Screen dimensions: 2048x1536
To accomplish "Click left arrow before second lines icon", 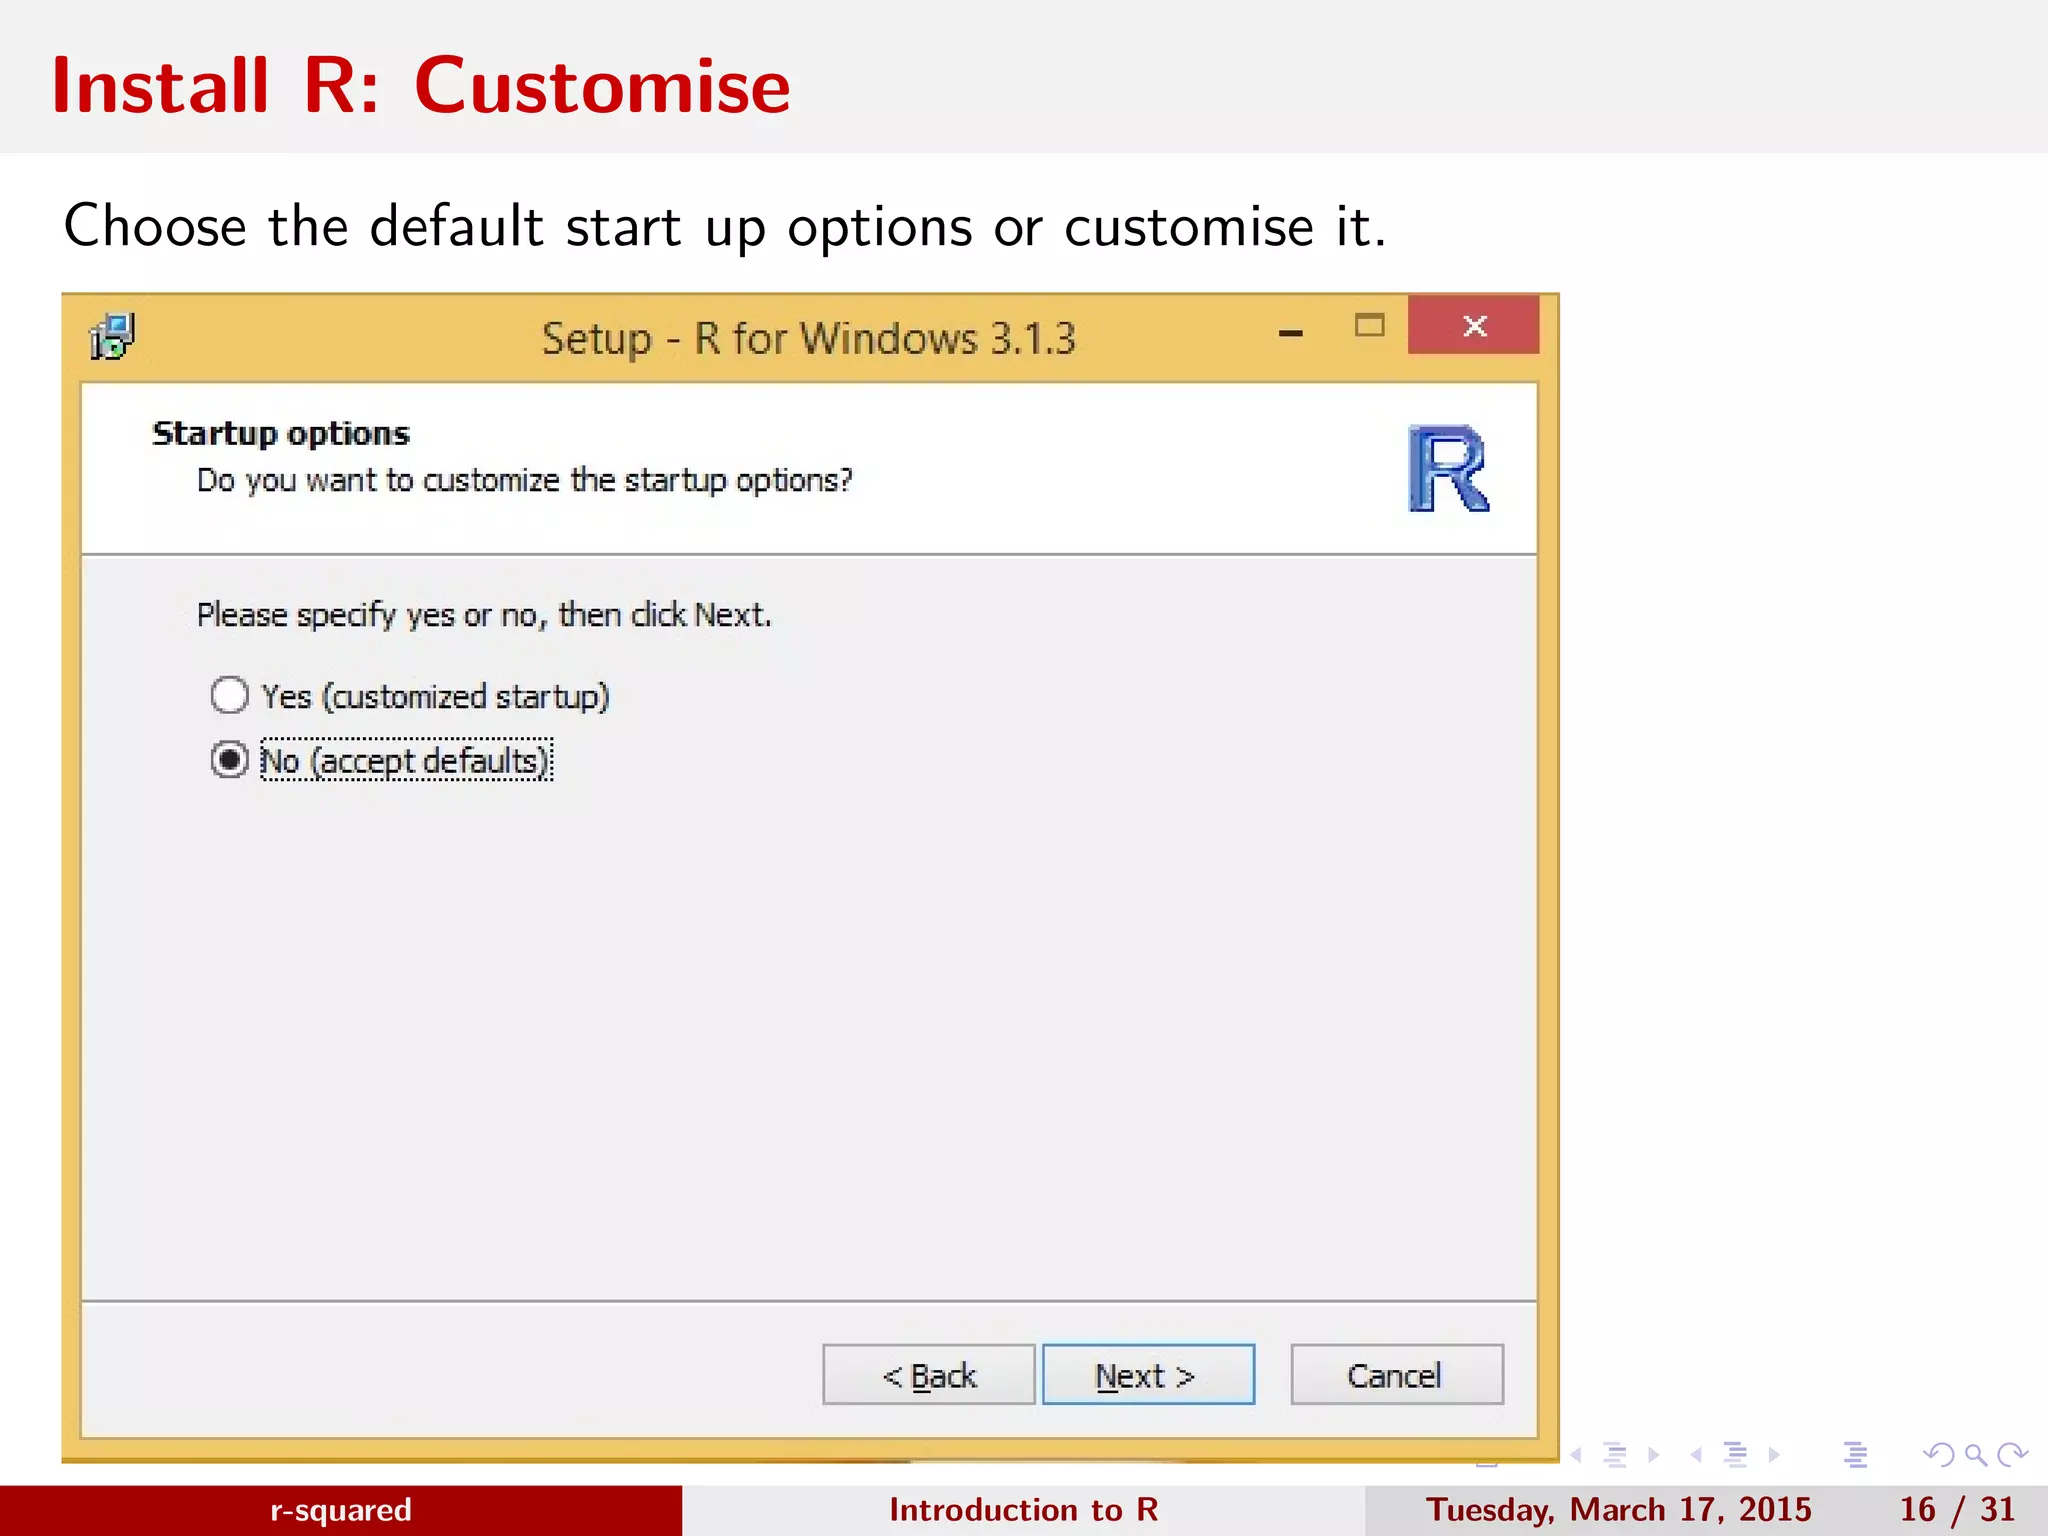I will click(1696, 1455).
